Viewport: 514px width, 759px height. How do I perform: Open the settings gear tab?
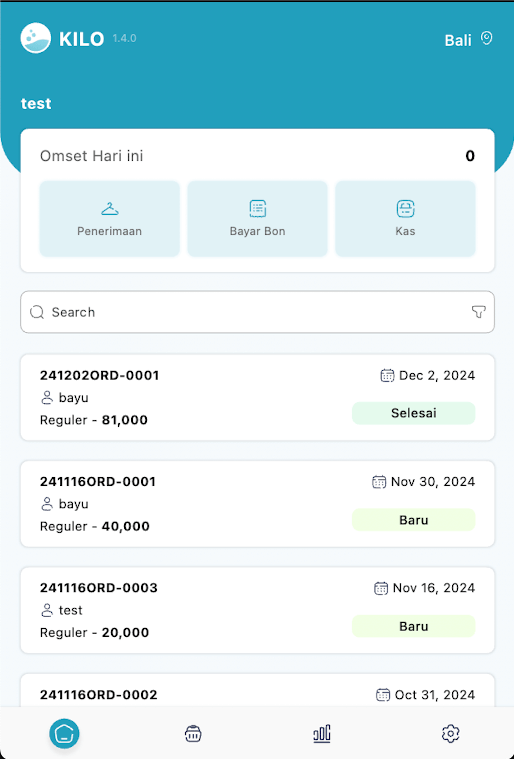coord(450,733)
